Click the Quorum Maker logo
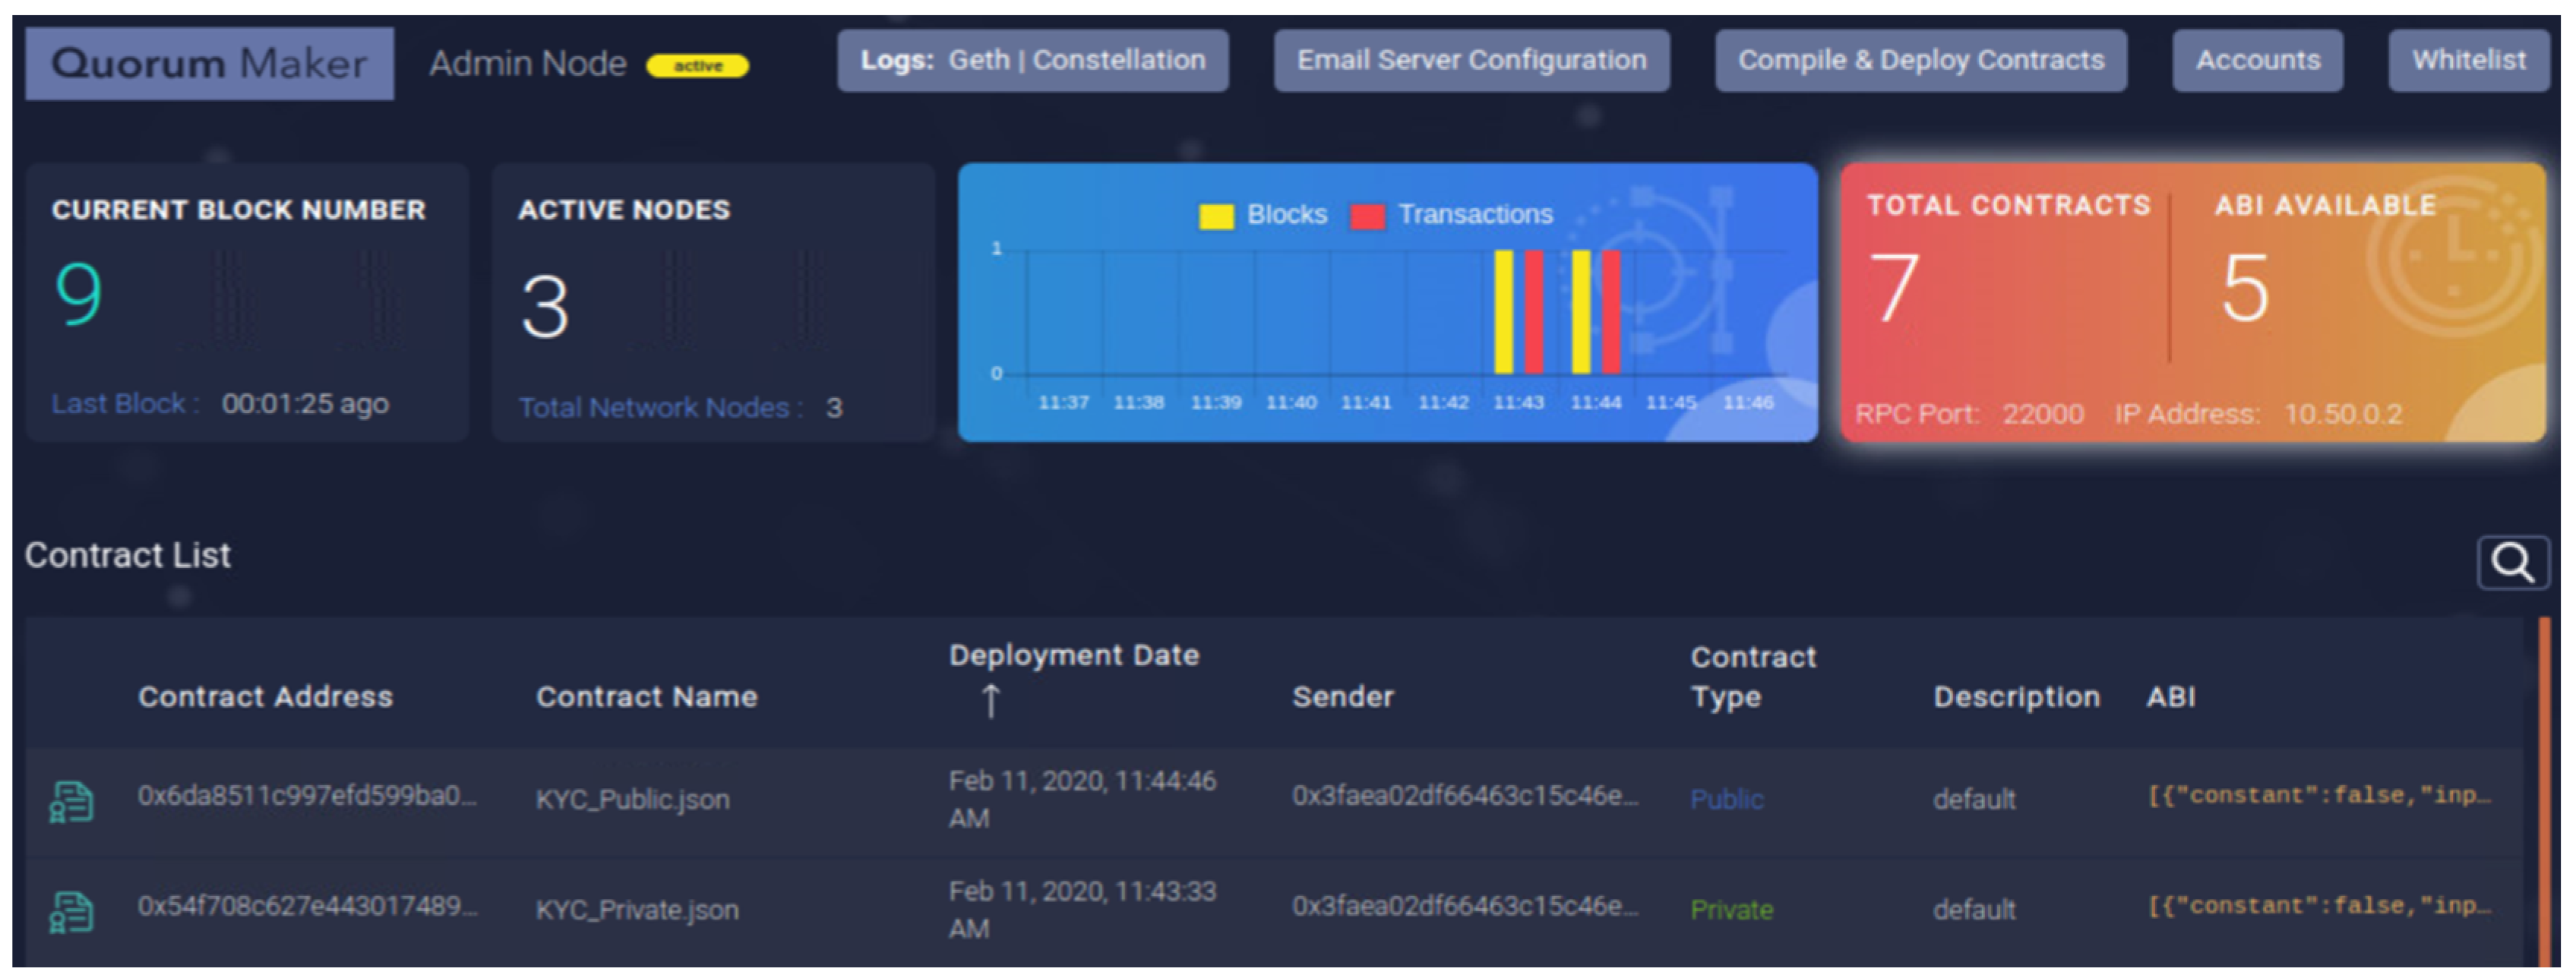This screenshot has height=978, width=2576. coord(209,64)
